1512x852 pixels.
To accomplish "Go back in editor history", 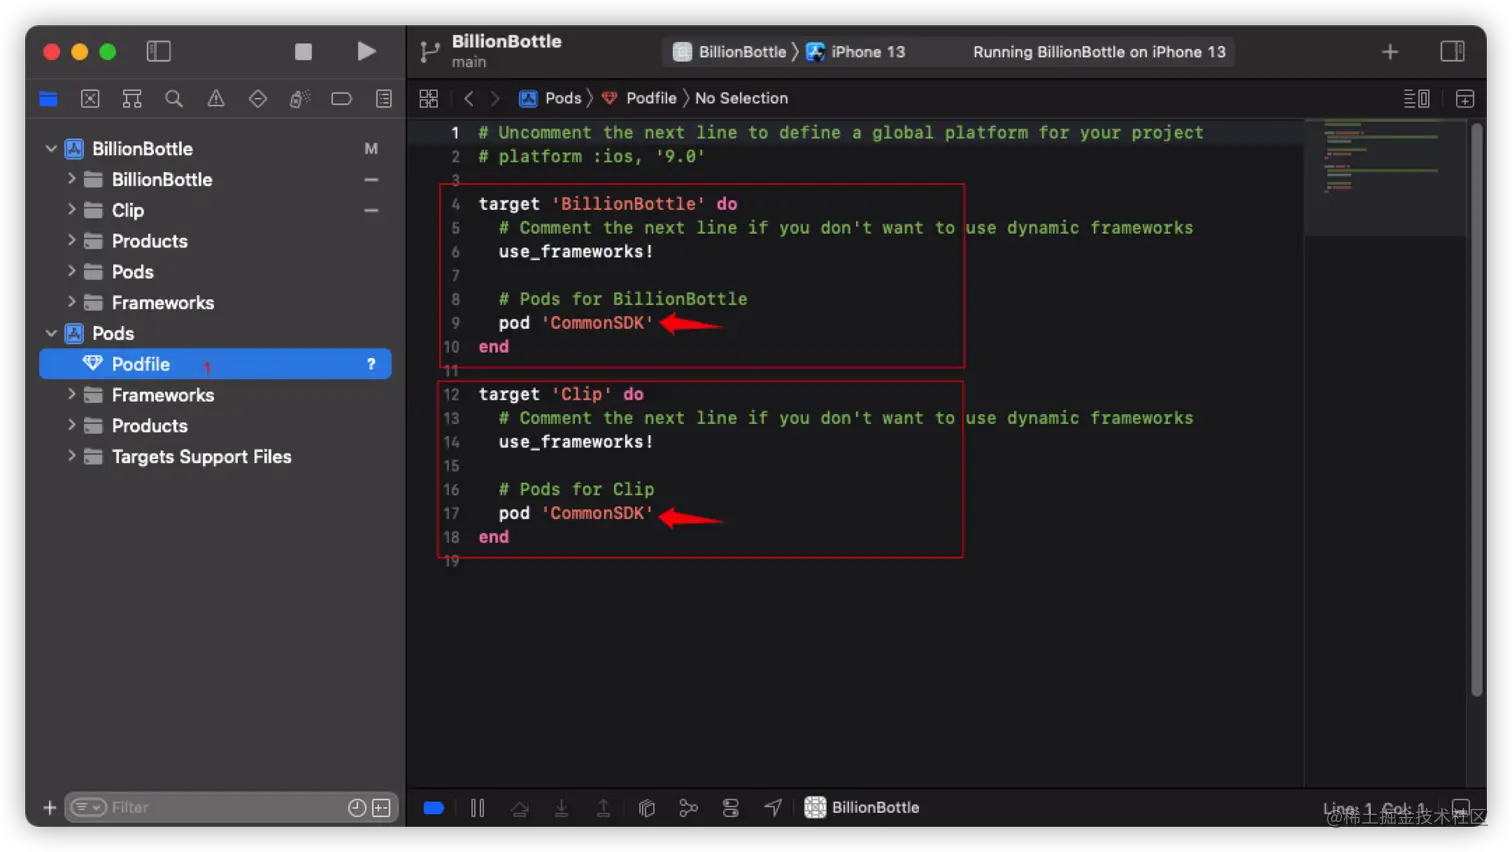I will (468, 98).
